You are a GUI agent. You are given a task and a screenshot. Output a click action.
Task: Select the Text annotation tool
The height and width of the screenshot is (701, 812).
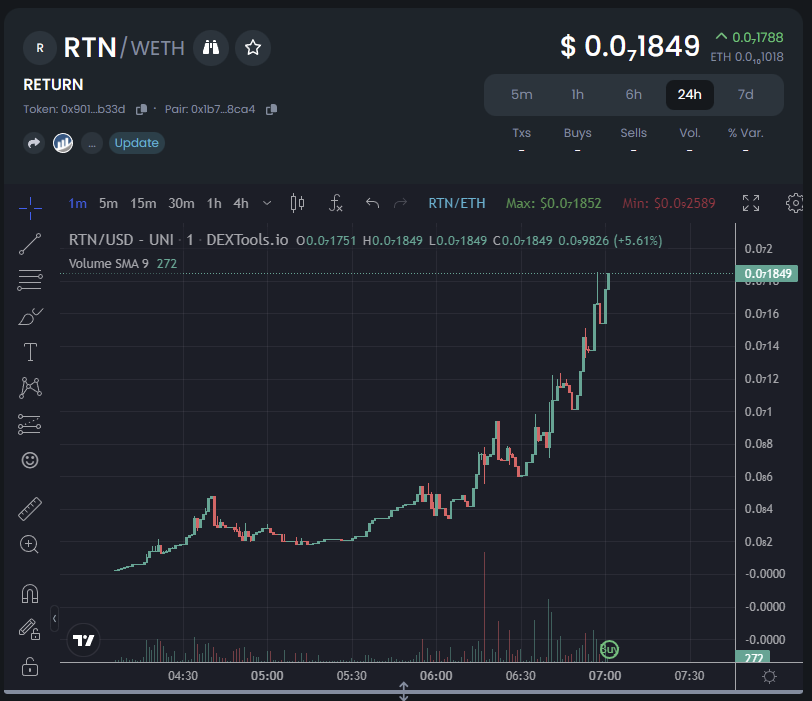tap(30, 352)
